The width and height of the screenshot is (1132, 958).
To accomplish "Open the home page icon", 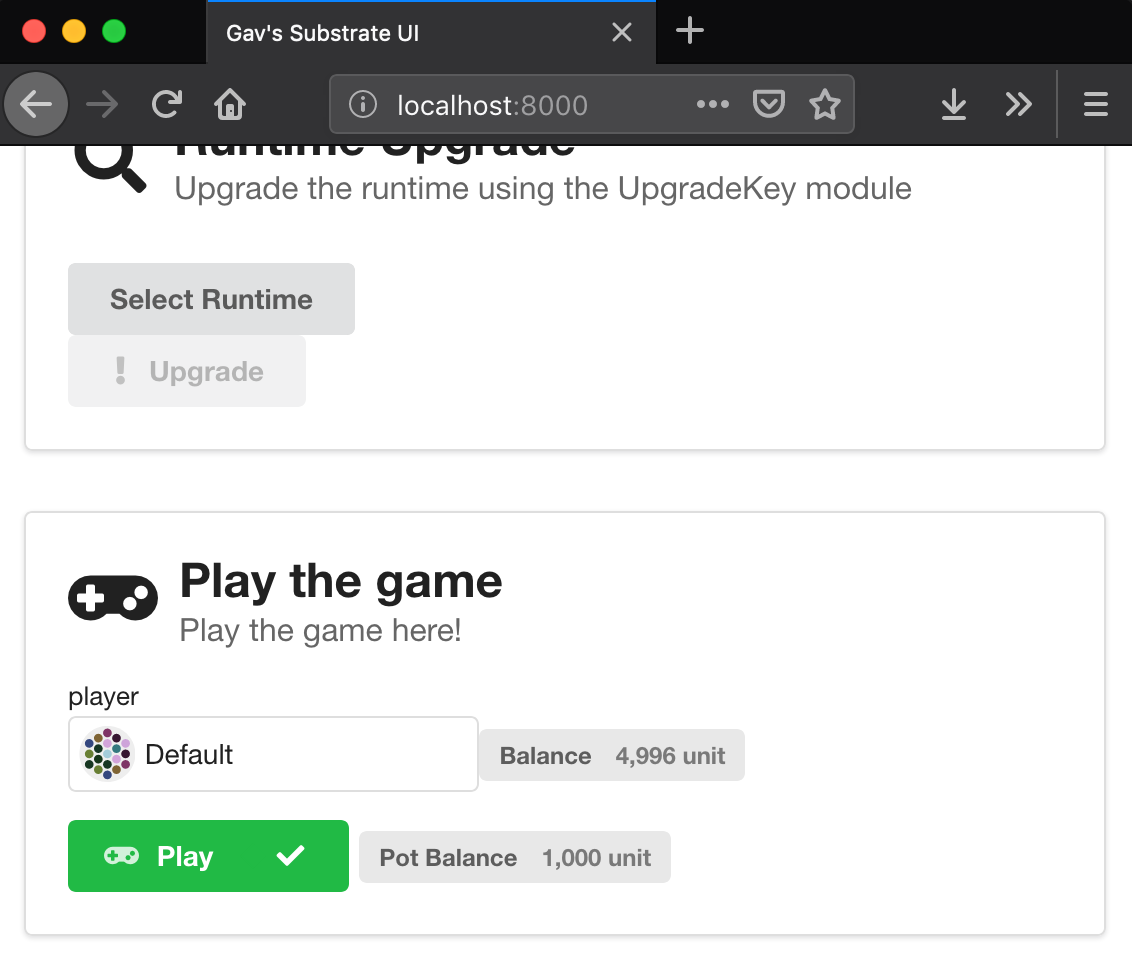I will click(230, 105).
